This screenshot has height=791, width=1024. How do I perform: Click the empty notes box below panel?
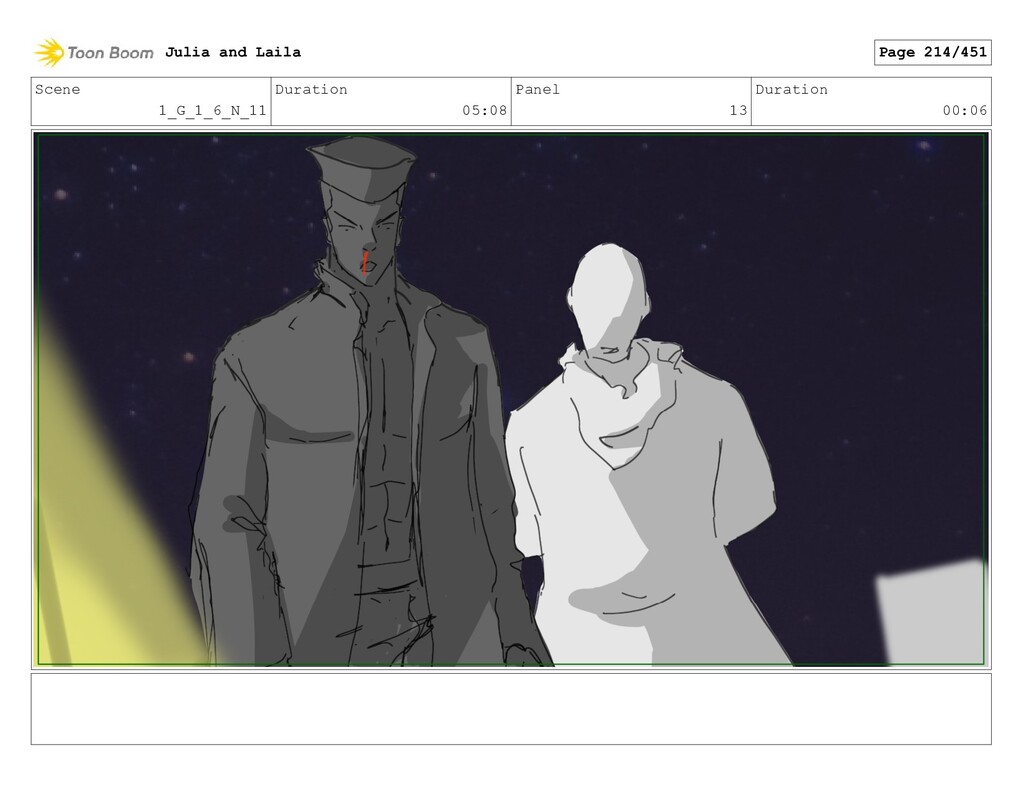tap(511, 709)
